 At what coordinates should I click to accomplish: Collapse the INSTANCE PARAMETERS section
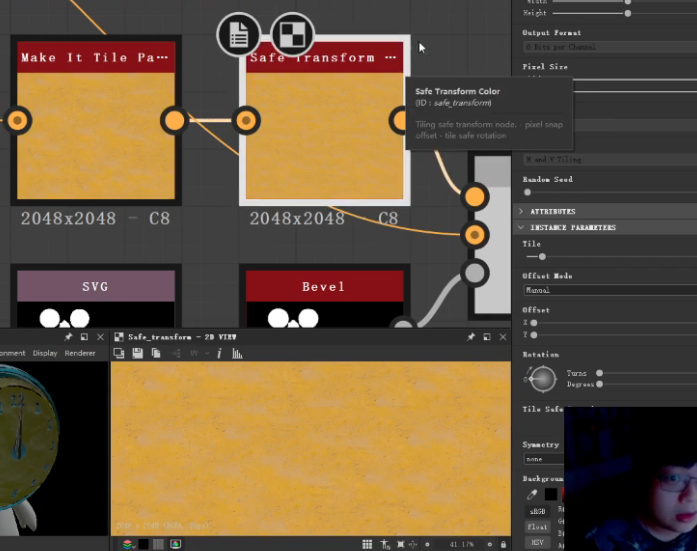605,228
